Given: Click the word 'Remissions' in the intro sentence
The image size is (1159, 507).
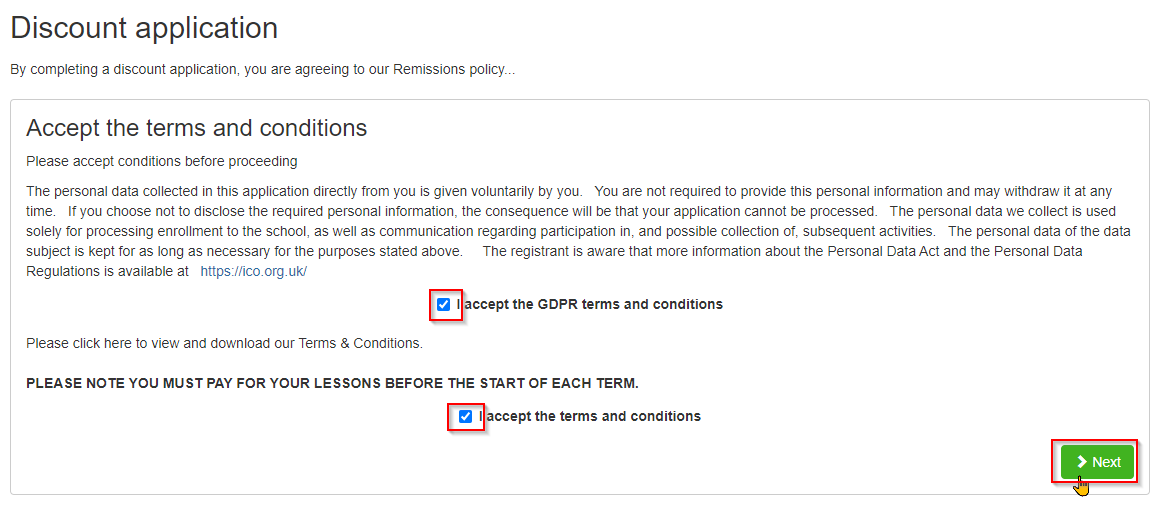Looking at the screenshot, I should tap(428, 70).
